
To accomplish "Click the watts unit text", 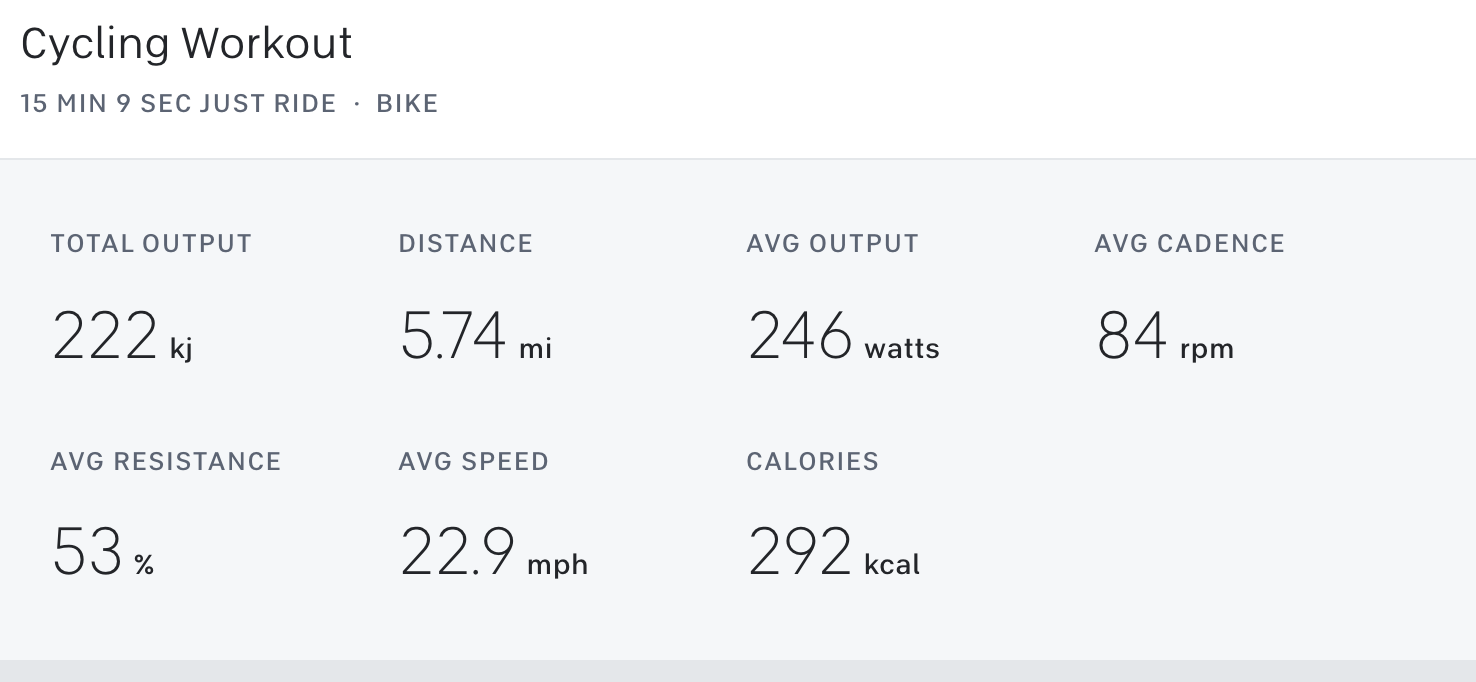I will 902,349.
